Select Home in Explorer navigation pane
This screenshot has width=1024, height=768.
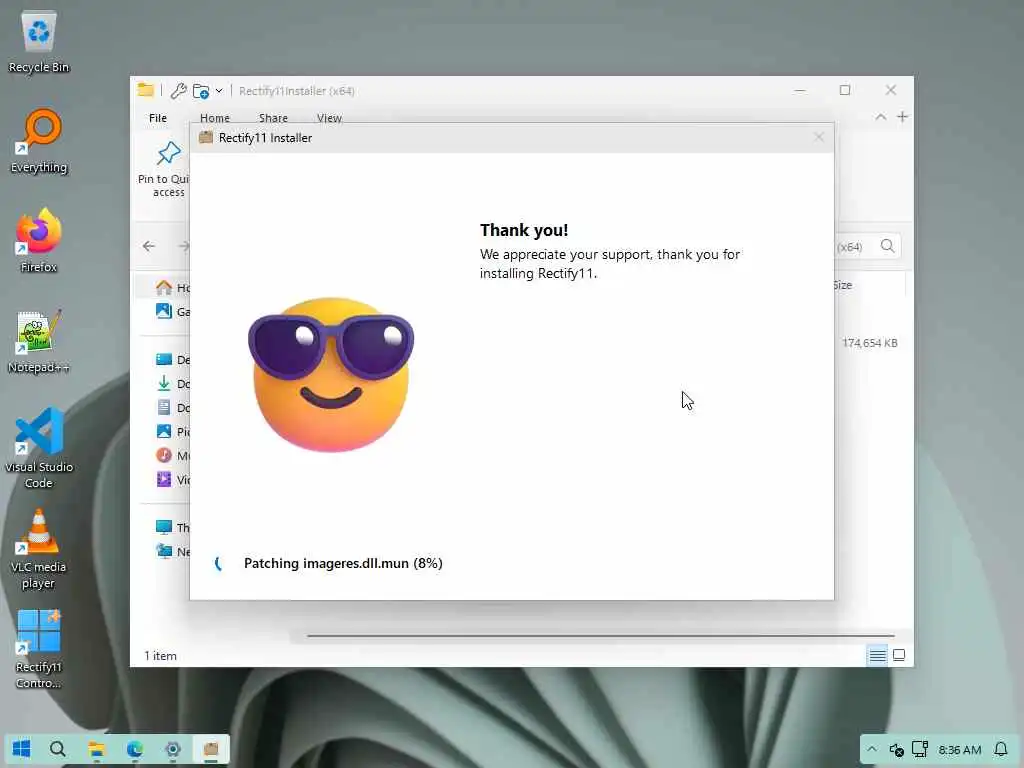(172, 287)
